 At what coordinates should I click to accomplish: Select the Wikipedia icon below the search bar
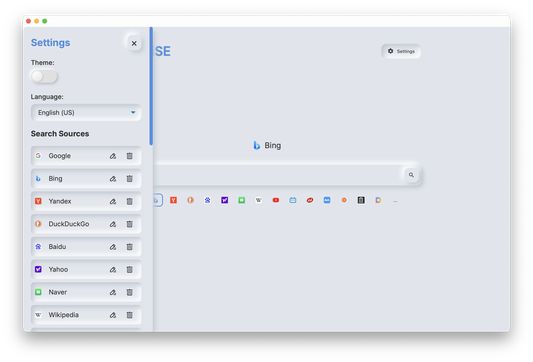click(x=259, y=200)
